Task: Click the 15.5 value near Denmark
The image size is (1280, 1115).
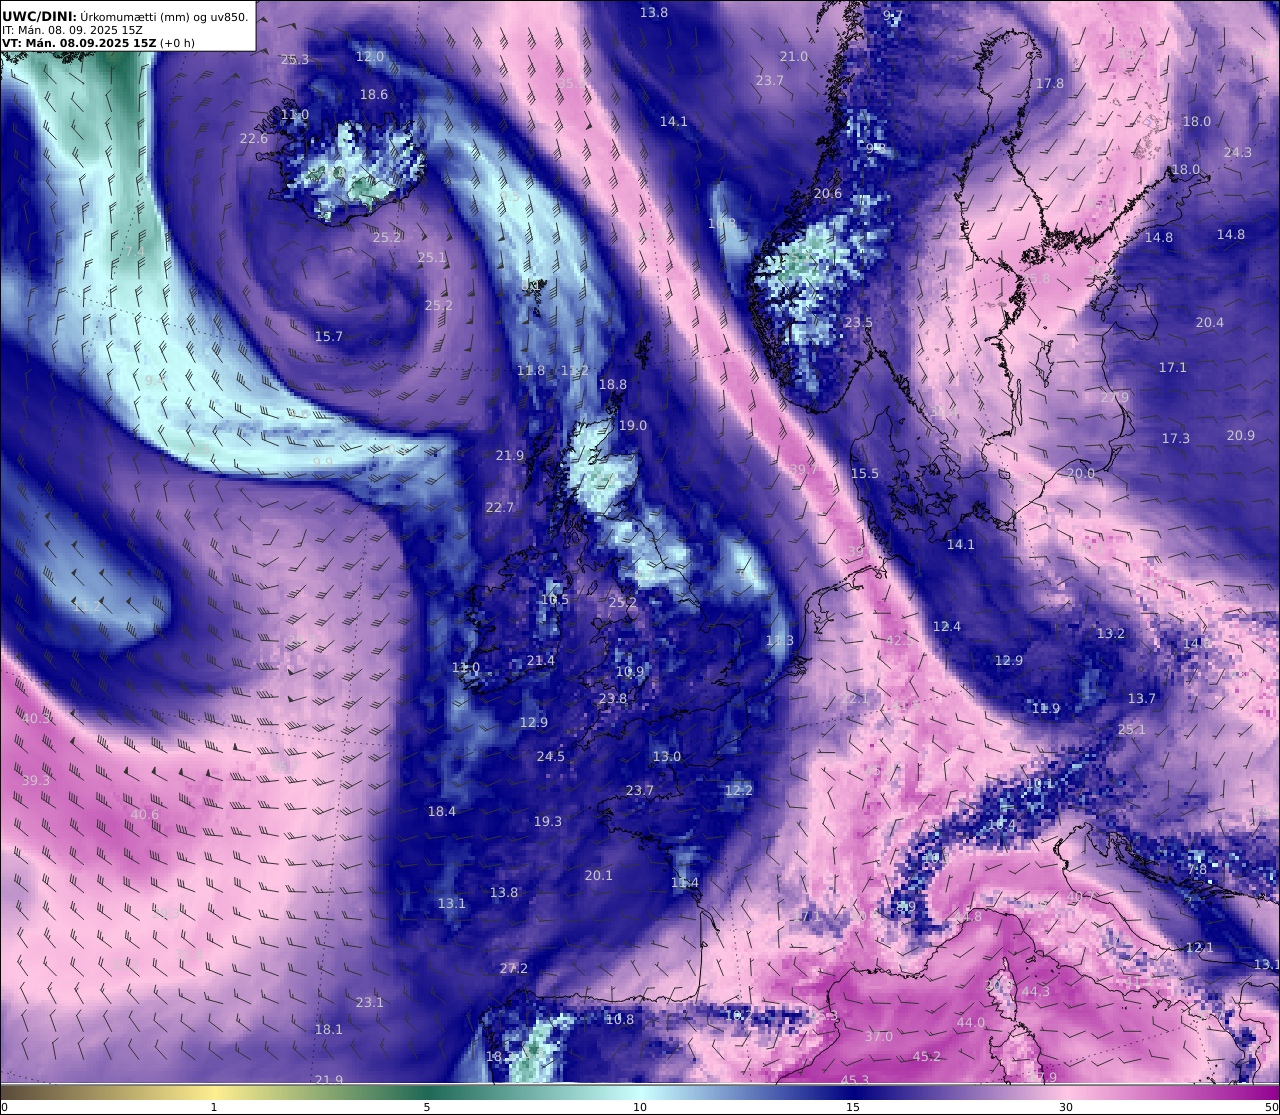Action: (865, 474)
